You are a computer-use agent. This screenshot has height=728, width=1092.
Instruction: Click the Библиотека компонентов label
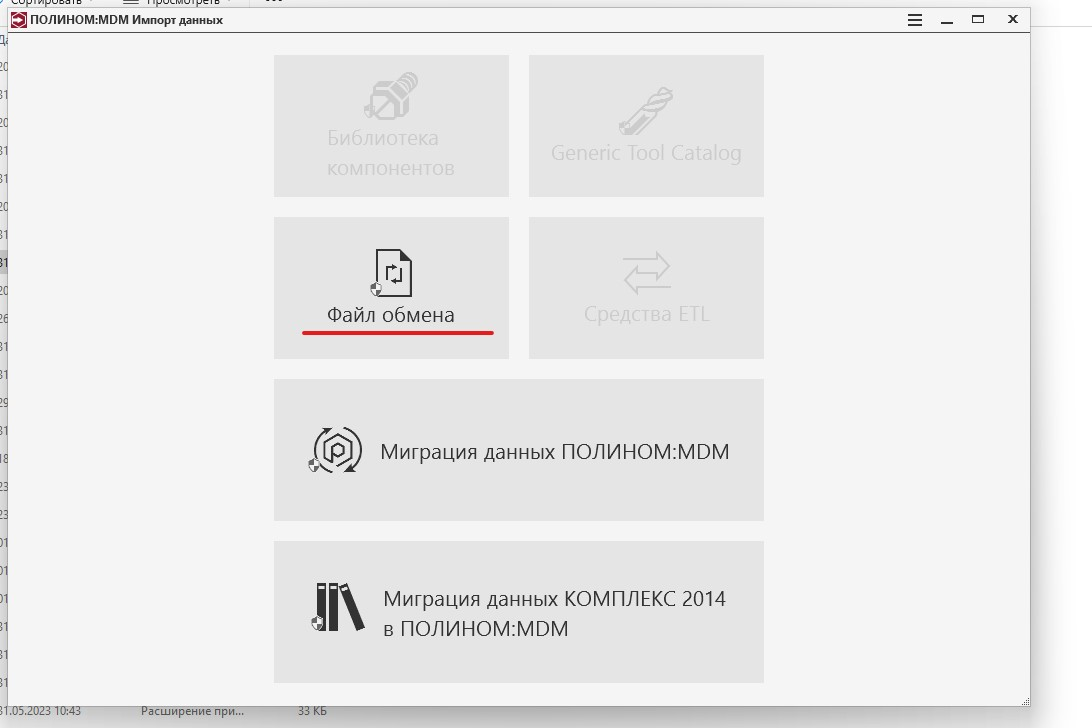pos(391,153)
